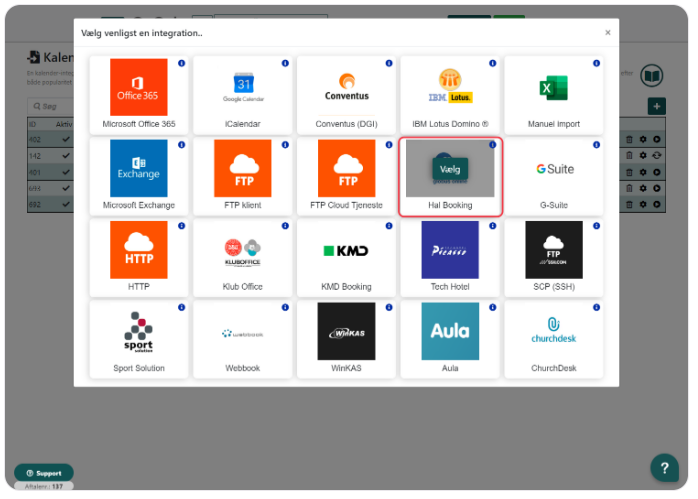Select the FTP Cloud Tjeneste tile
698x499 pixels.
pyautogui.click(x=346, y=176)
